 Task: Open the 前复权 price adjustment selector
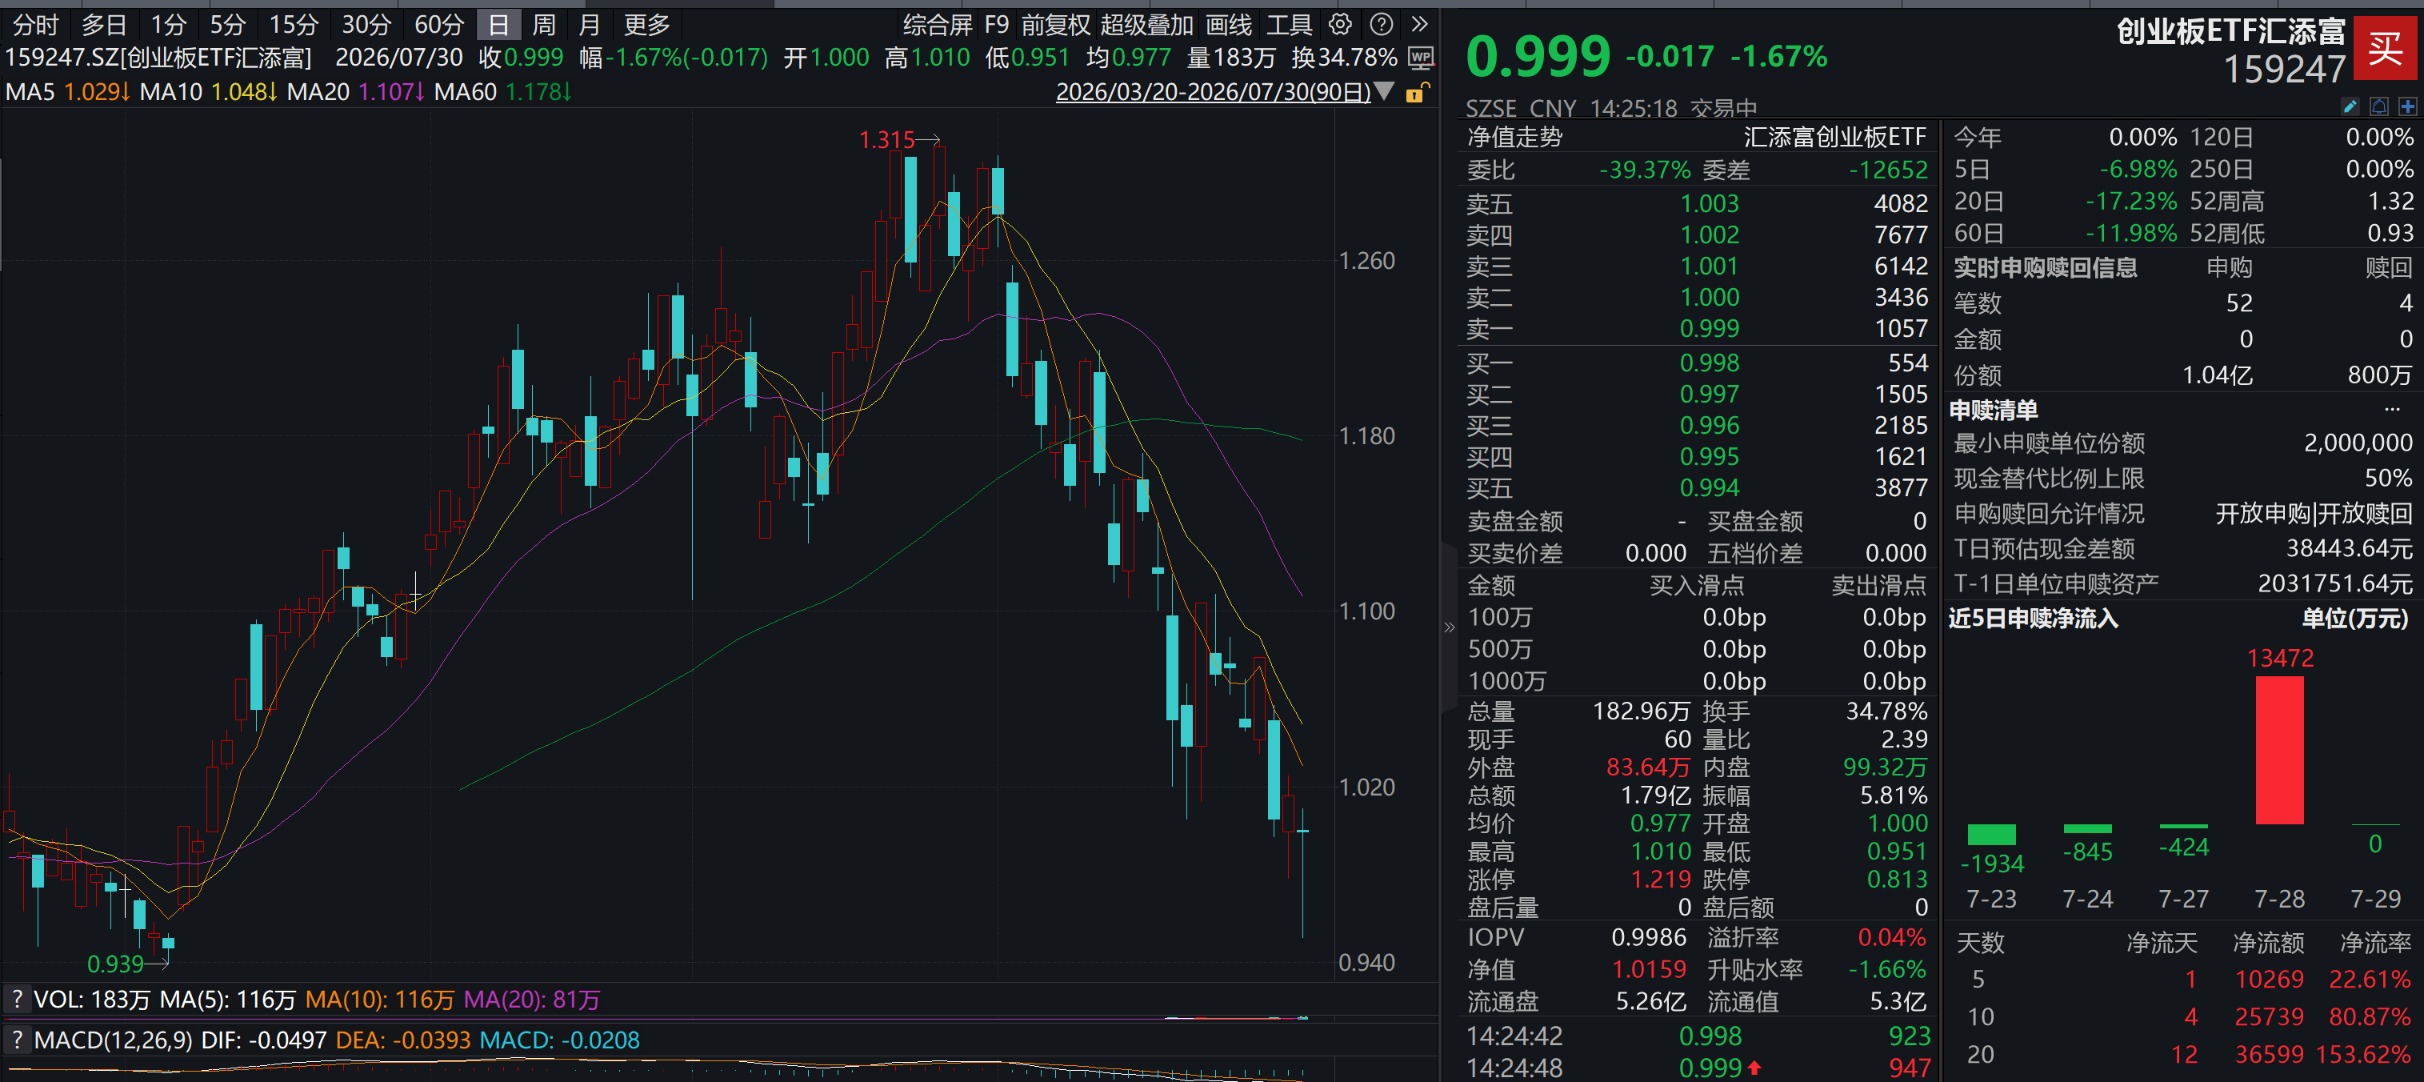(1055, 24)
